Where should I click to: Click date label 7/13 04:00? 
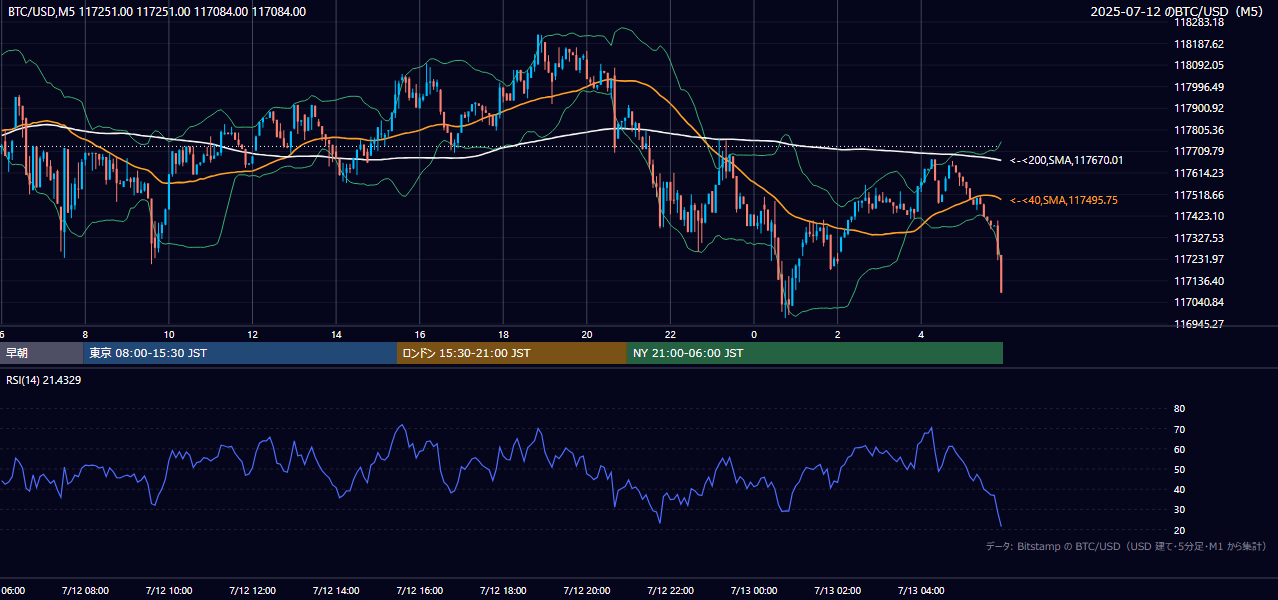click(921, 591)
